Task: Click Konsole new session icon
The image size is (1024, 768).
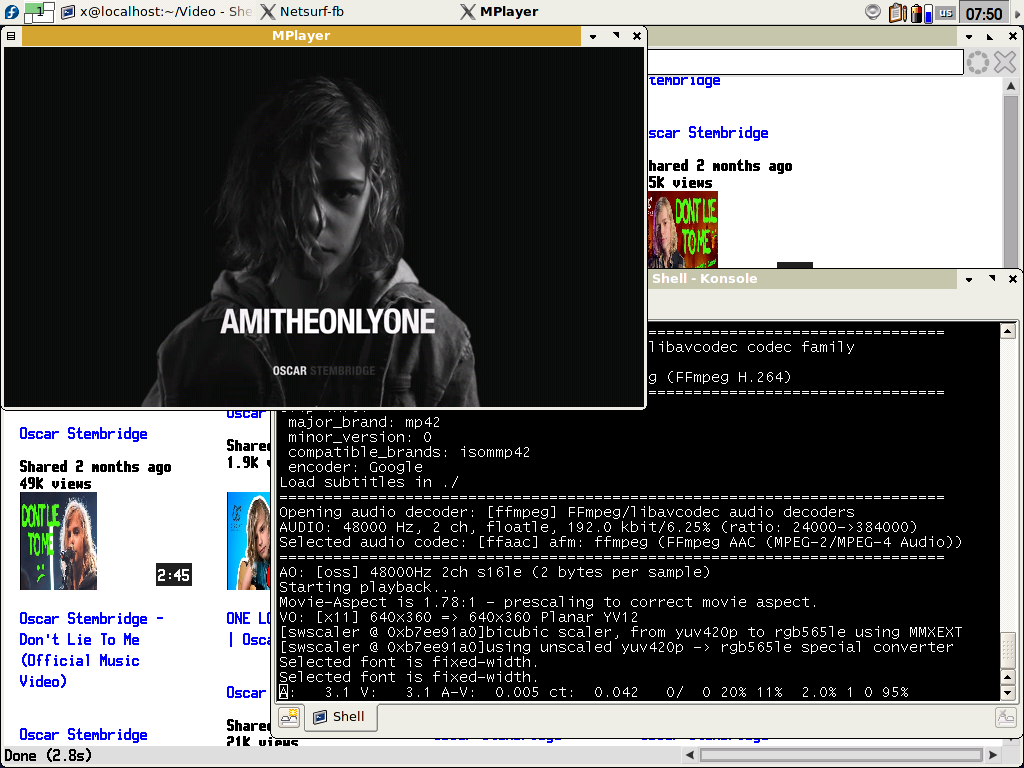Action: 290,717
